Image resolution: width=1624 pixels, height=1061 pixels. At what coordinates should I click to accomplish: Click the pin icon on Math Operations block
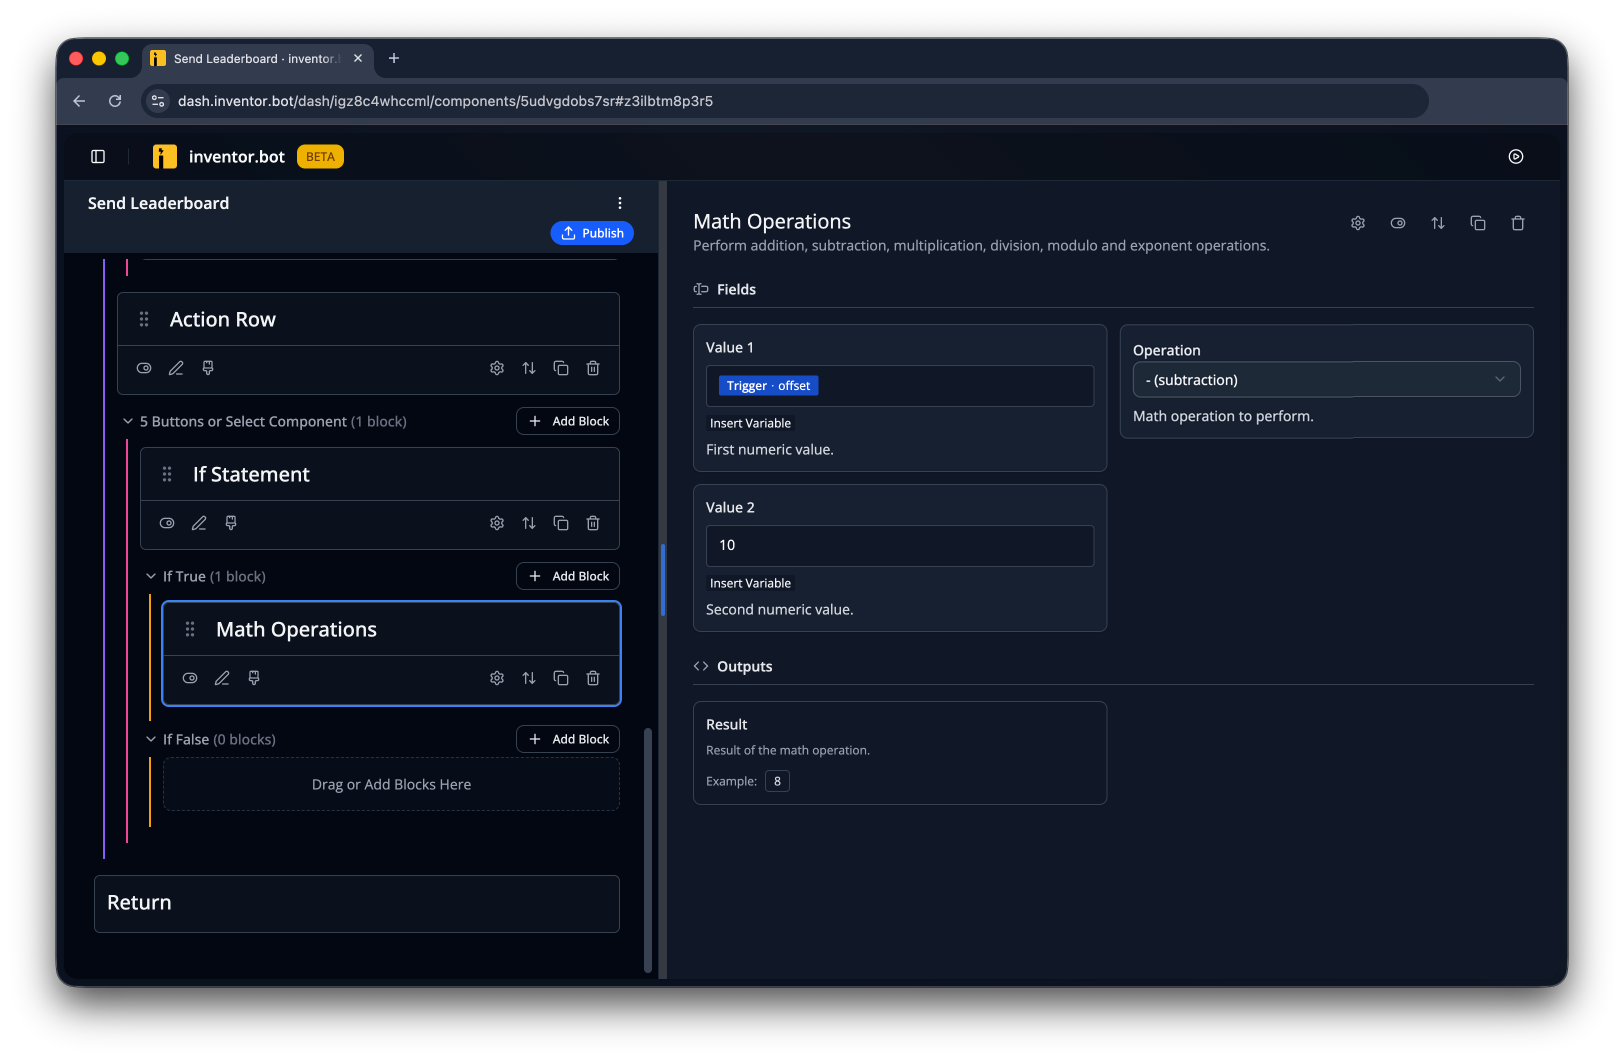click(x=254, y=678)
